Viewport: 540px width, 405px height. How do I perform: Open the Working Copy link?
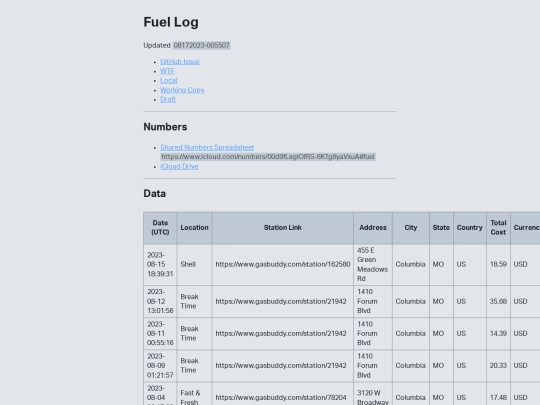182,90
